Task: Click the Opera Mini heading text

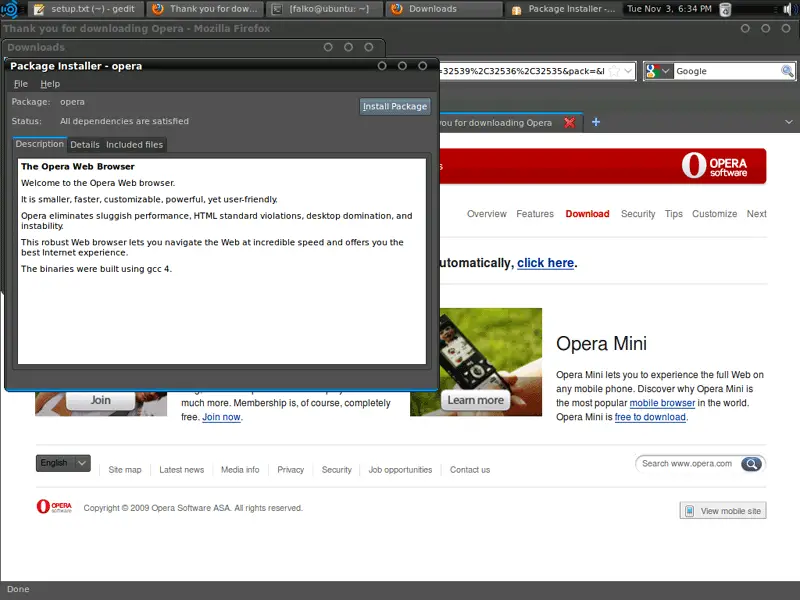Action: (601, 343)
